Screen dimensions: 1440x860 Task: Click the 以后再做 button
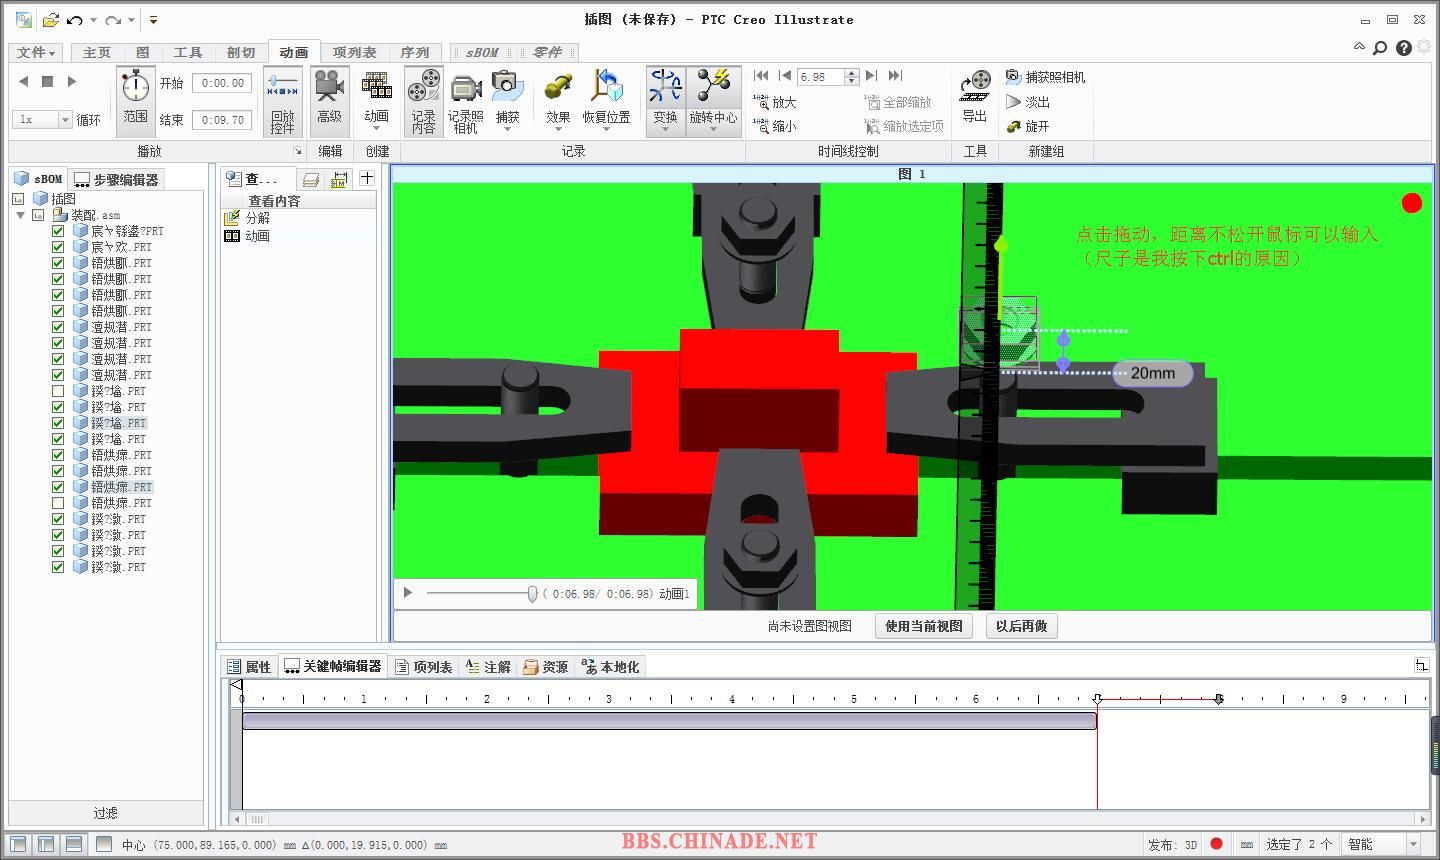[x=1021, y=626]
